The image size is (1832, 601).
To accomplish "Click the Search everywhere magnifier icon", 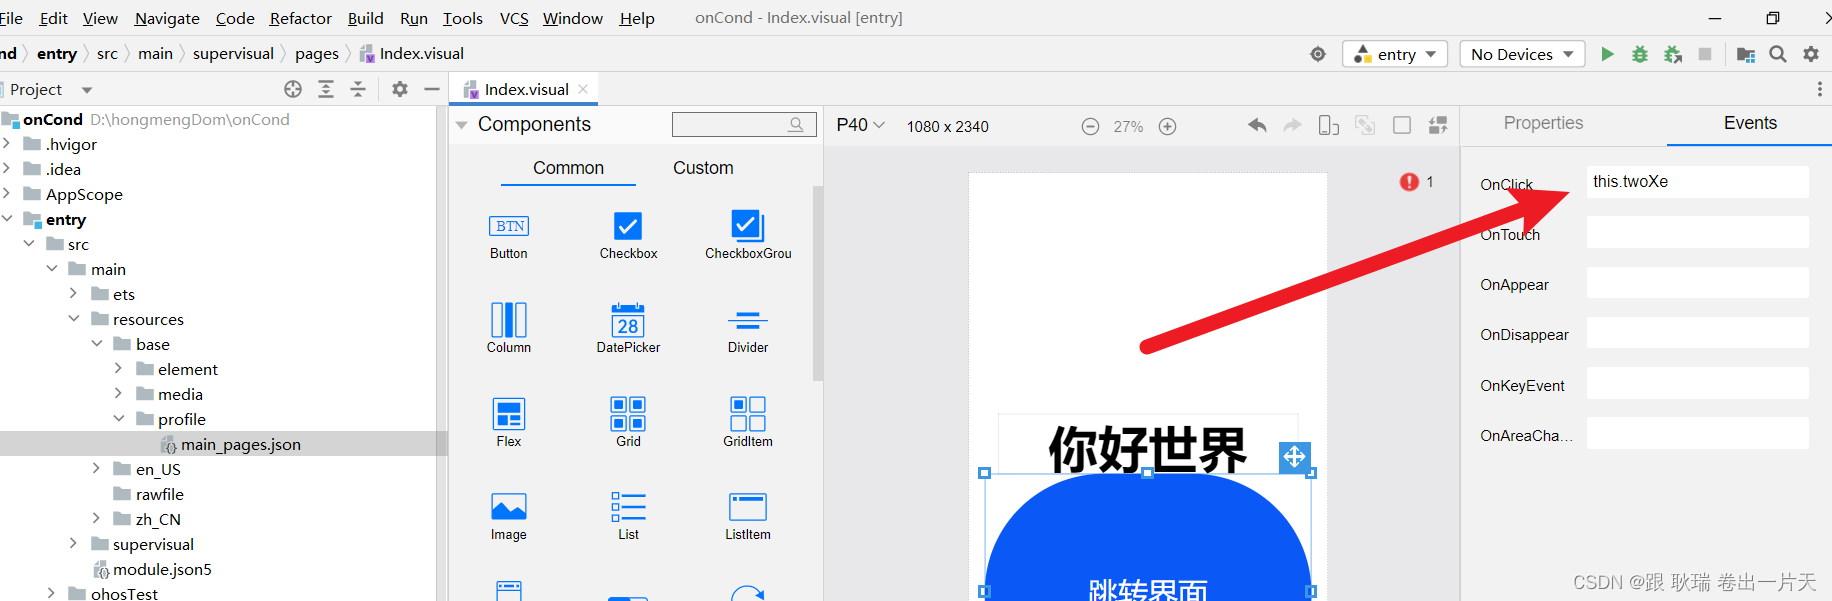I will 1778,54.
